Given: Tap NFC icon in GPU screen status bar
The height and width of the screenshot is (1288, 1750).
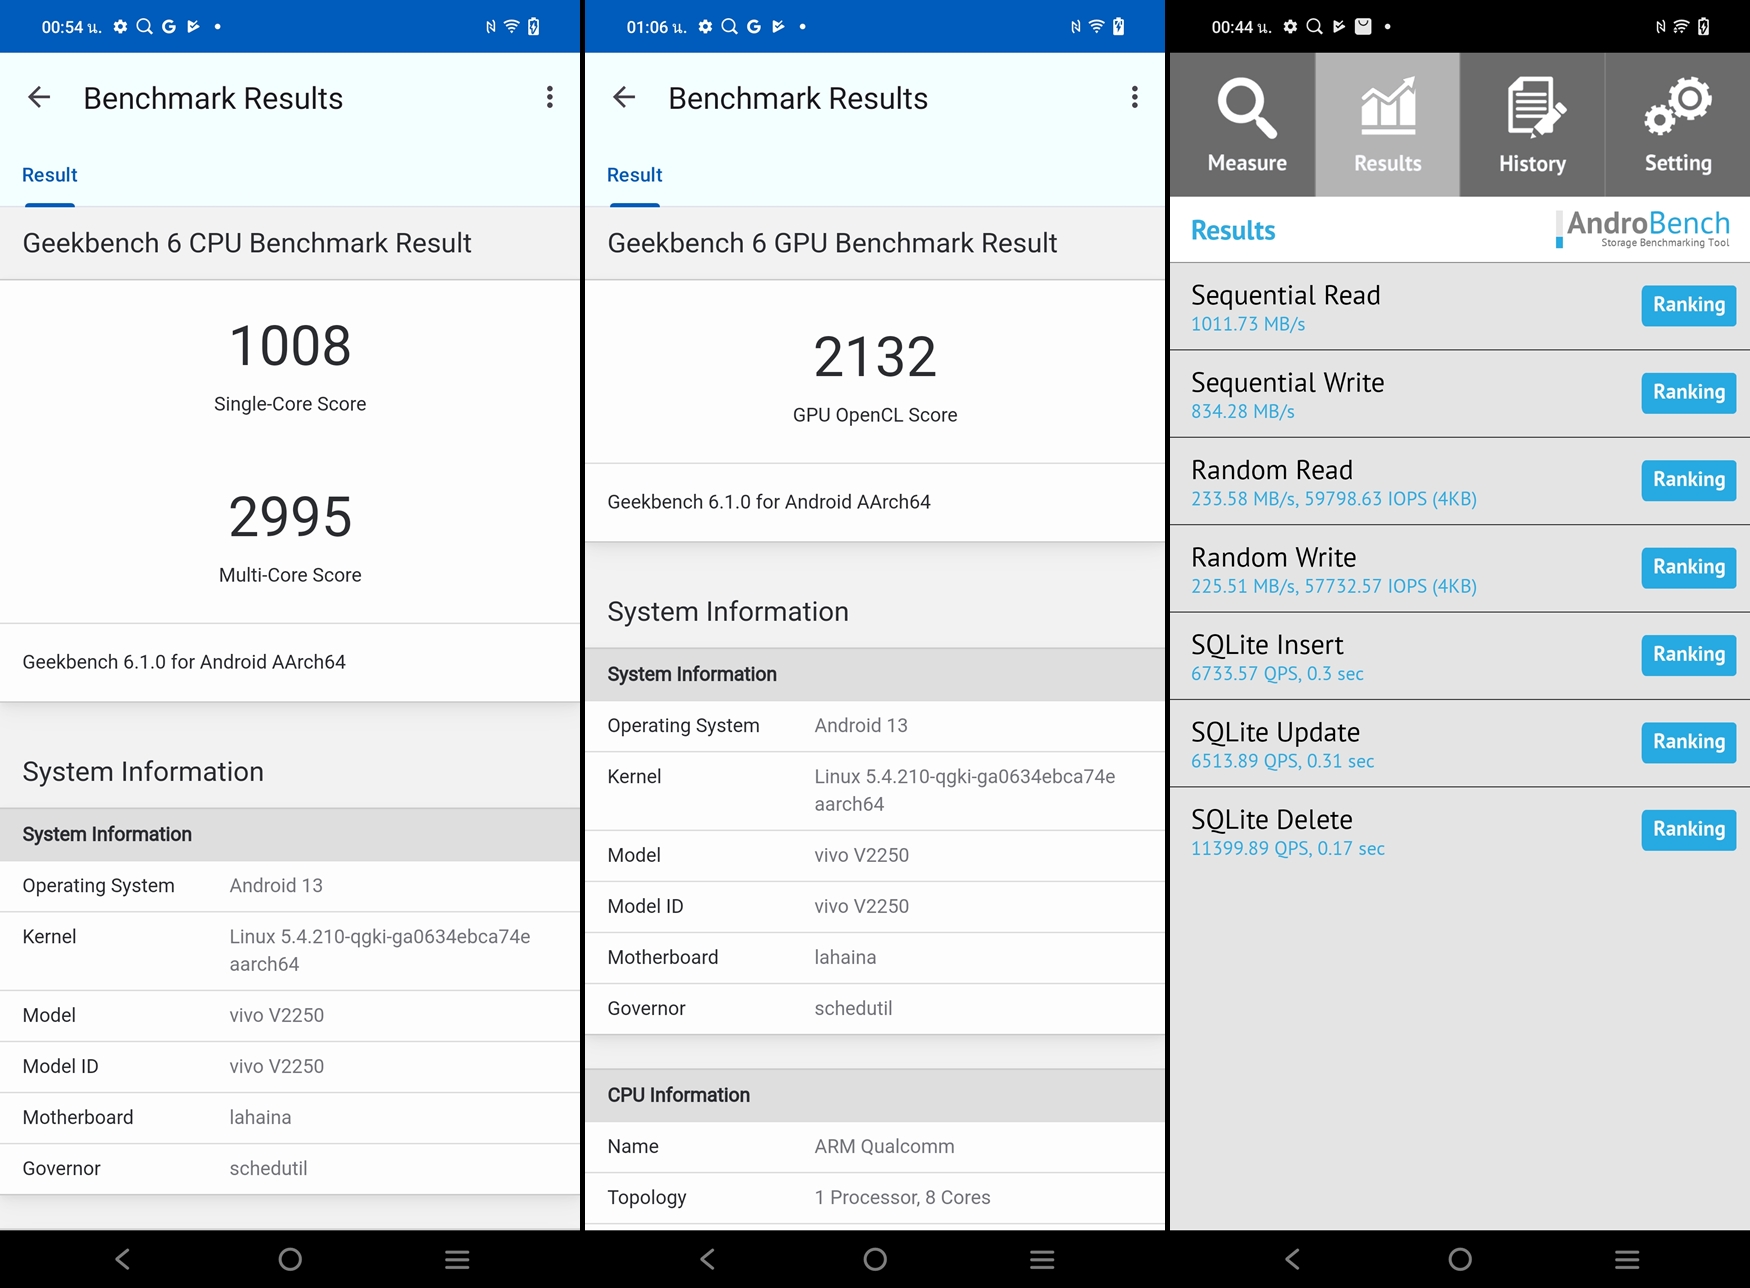Looking at the screenshot, I should pos(1075,27).
